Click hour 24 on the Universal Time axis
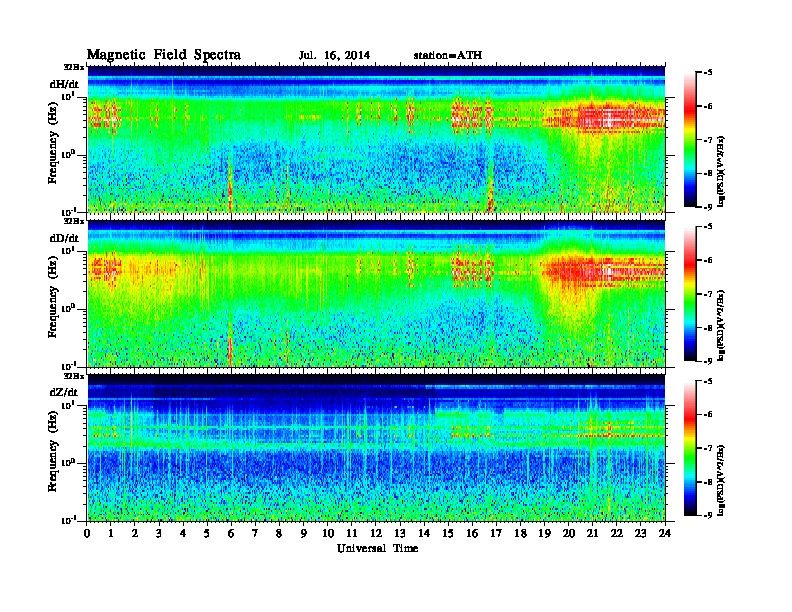The height and width of the screenshot is (612, 792). (665, 534)
